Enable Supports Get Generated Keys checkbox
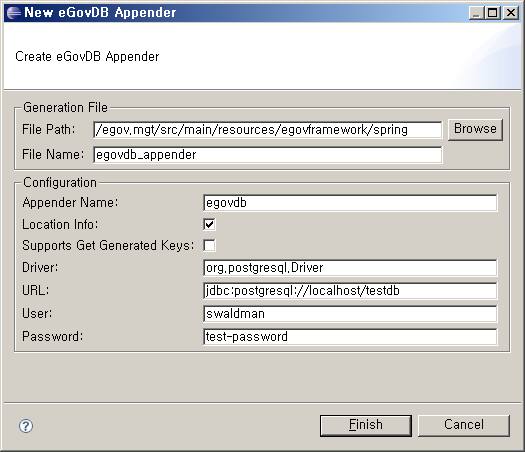Image resolution: width=525 pixels, height=452 pixels. click(210, 245)
